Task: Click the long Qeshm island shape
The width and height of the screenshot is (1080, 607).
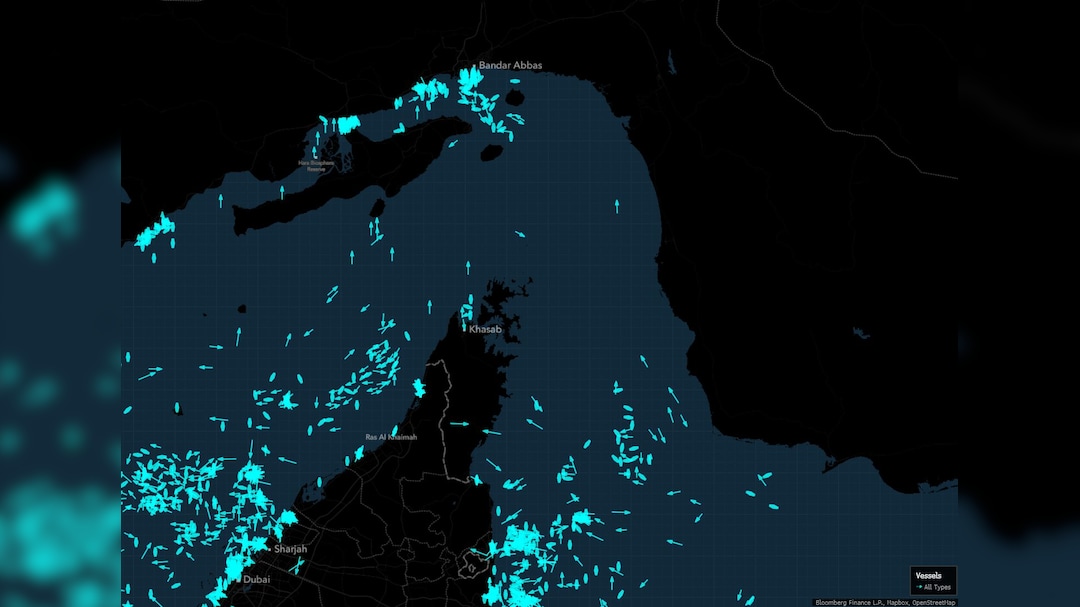Action: coord(350,175)
